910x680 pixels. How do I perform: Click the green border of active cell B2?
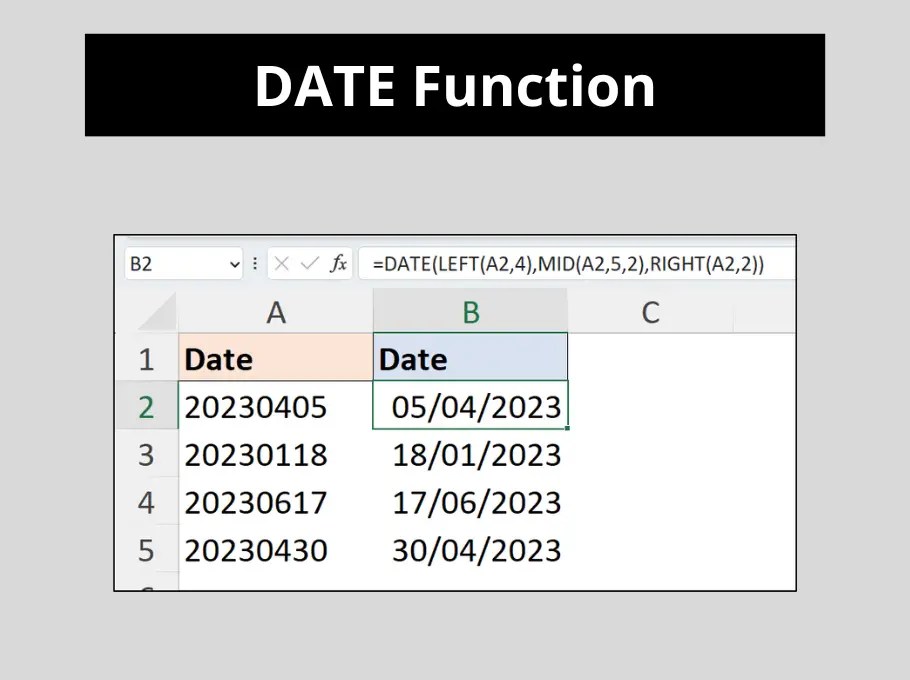point(470,383)
